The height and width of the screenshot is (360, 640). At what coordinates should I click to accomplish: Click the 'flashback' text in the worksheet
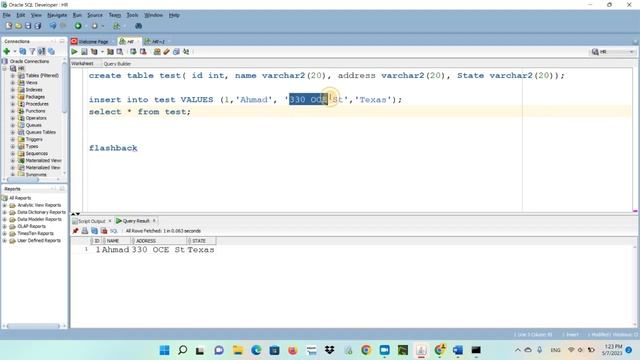click(113, 148)
